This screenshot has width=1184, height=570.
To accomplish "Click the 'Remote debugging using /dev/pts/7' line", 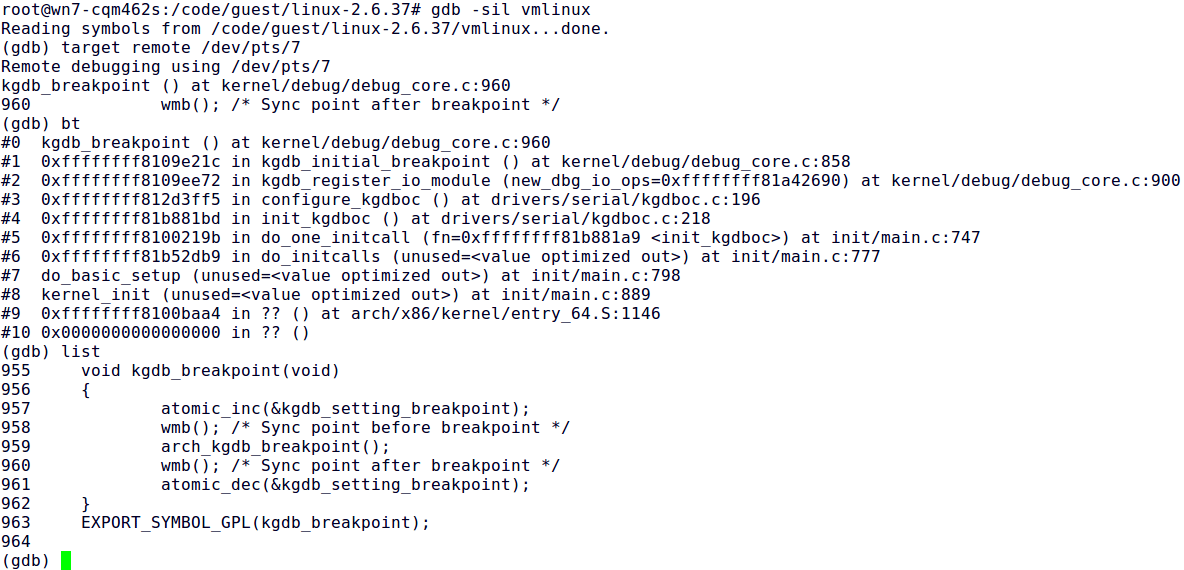I will (166, 67).
